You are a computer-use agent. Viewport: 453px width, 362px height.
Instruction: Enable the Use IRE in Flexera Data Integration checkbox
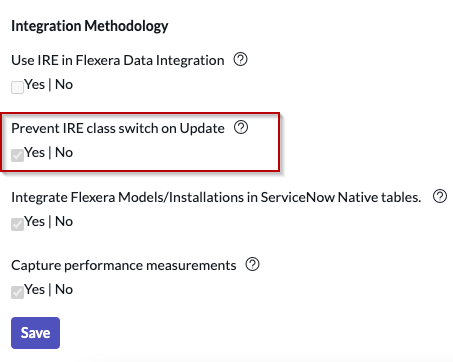click(x=17, y=88)
